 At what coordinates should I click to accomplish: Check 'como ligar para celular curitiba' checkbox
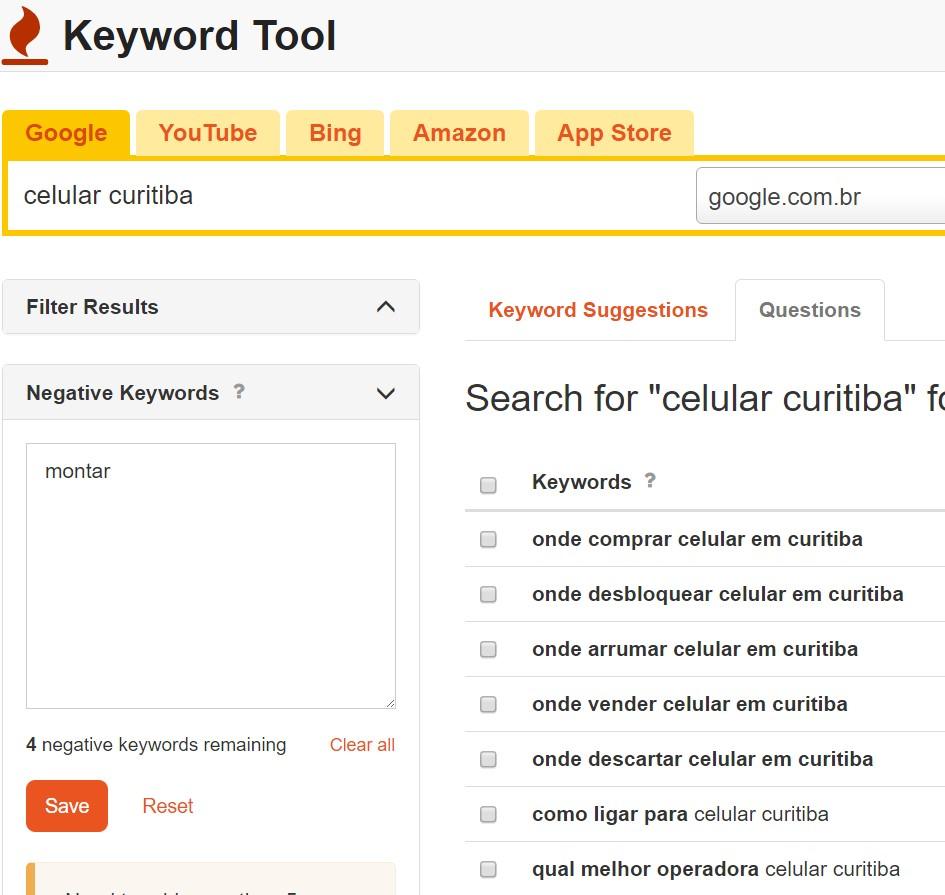click(x=488, y=814)
